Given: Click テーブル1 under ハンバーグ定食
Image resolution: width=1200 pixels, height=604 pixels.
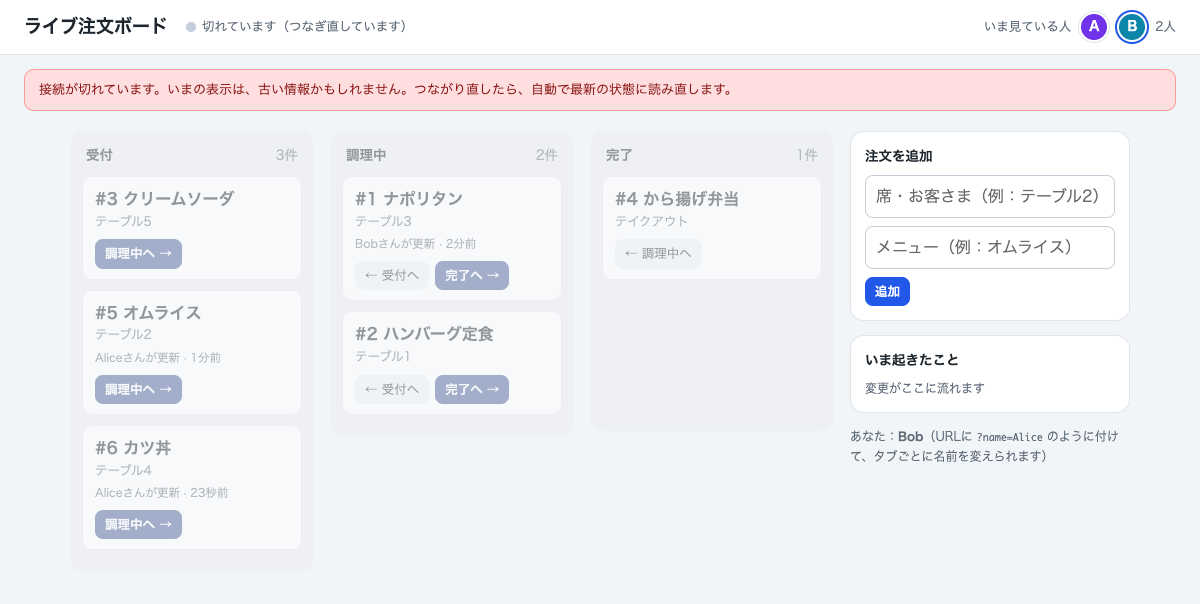Looking at the screenshot, I should tap(383, 356).
